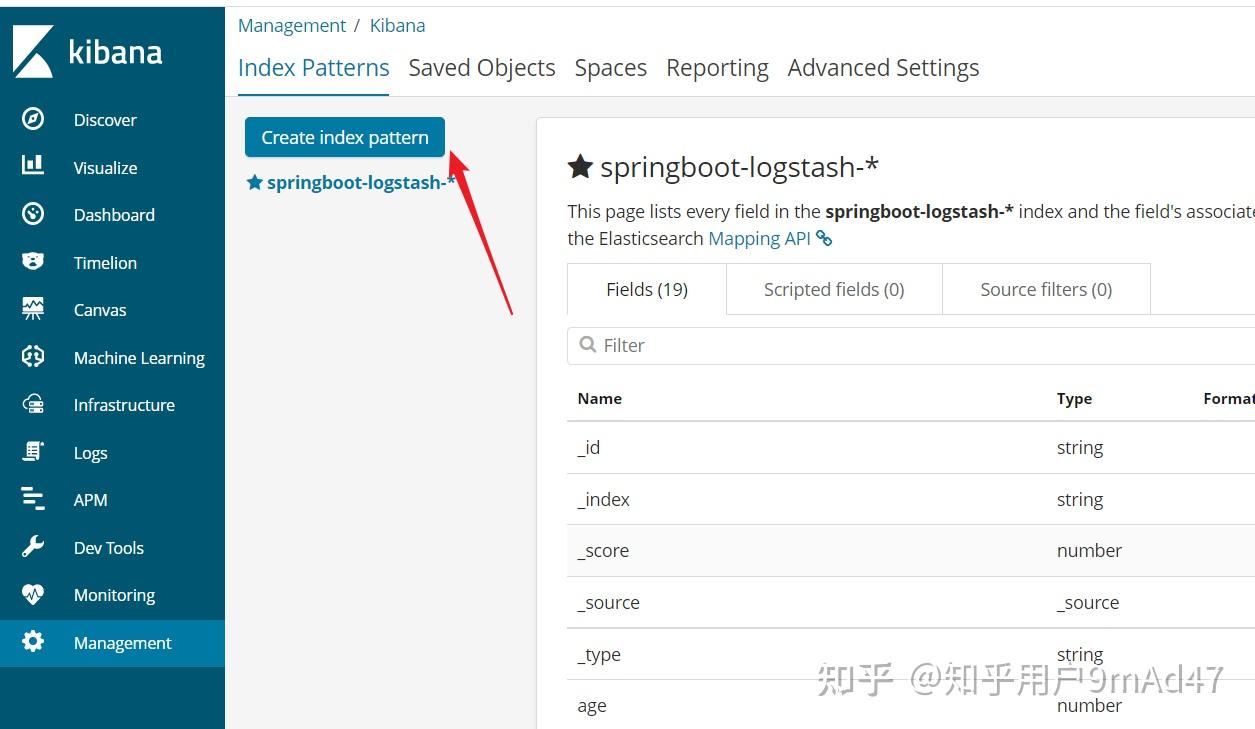This screenshot has width=1255, height=729.
Task: Click the Mapping API link icon
Action: coord(823,238)
